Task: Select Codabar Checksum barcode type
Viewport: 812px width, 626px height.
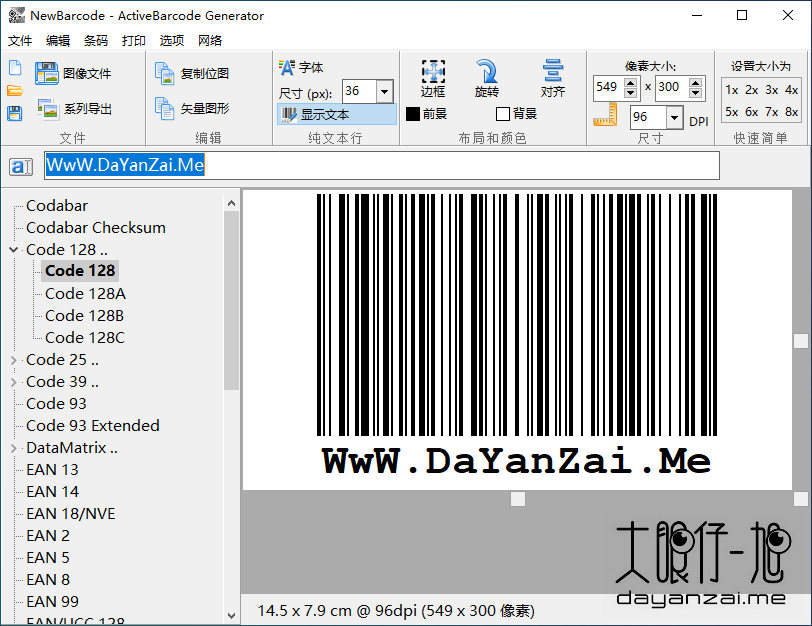Action: (96, 228)
